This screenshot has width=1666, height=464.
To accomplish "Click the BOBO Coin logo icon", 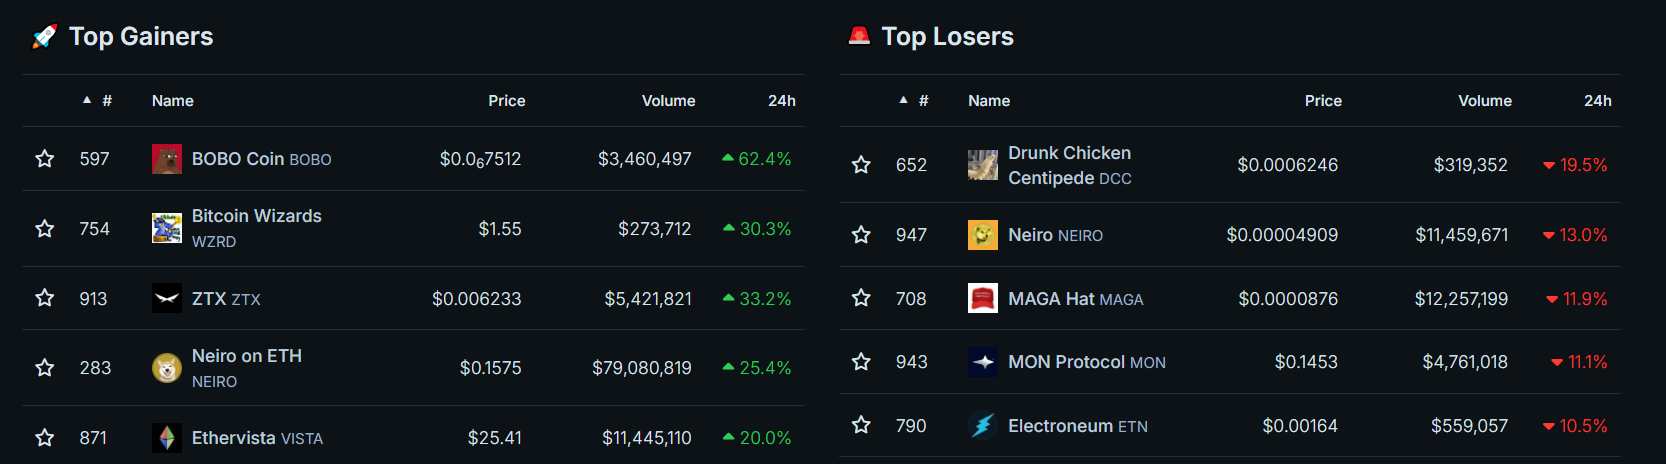I will coord(166,159).
